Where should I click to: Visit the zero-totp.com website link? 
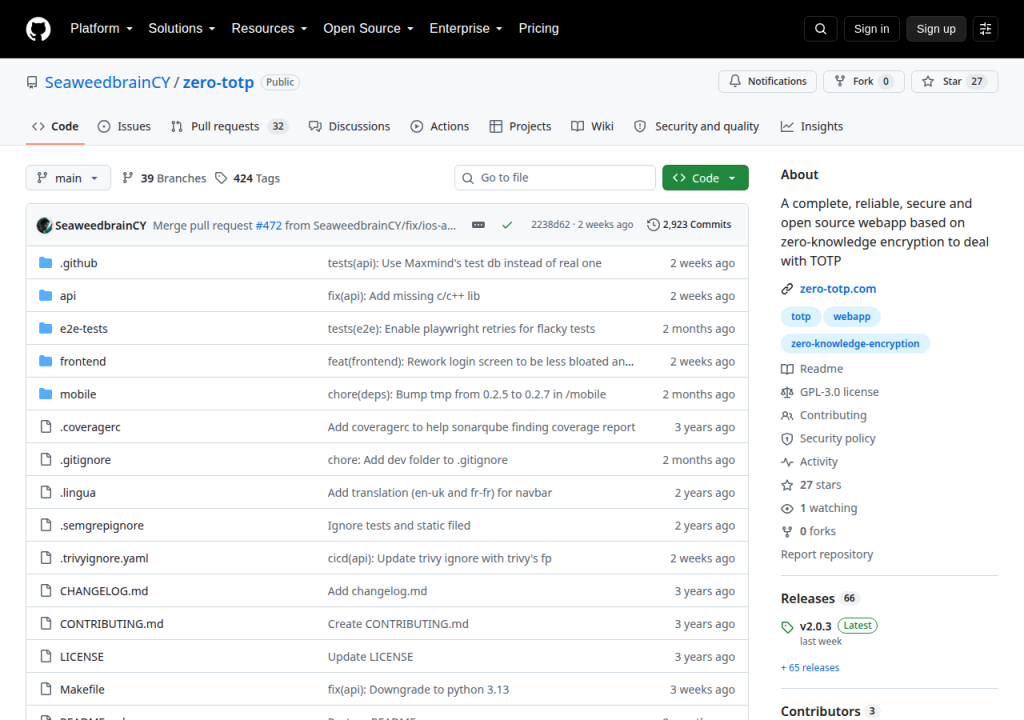[x=838, y=289]
